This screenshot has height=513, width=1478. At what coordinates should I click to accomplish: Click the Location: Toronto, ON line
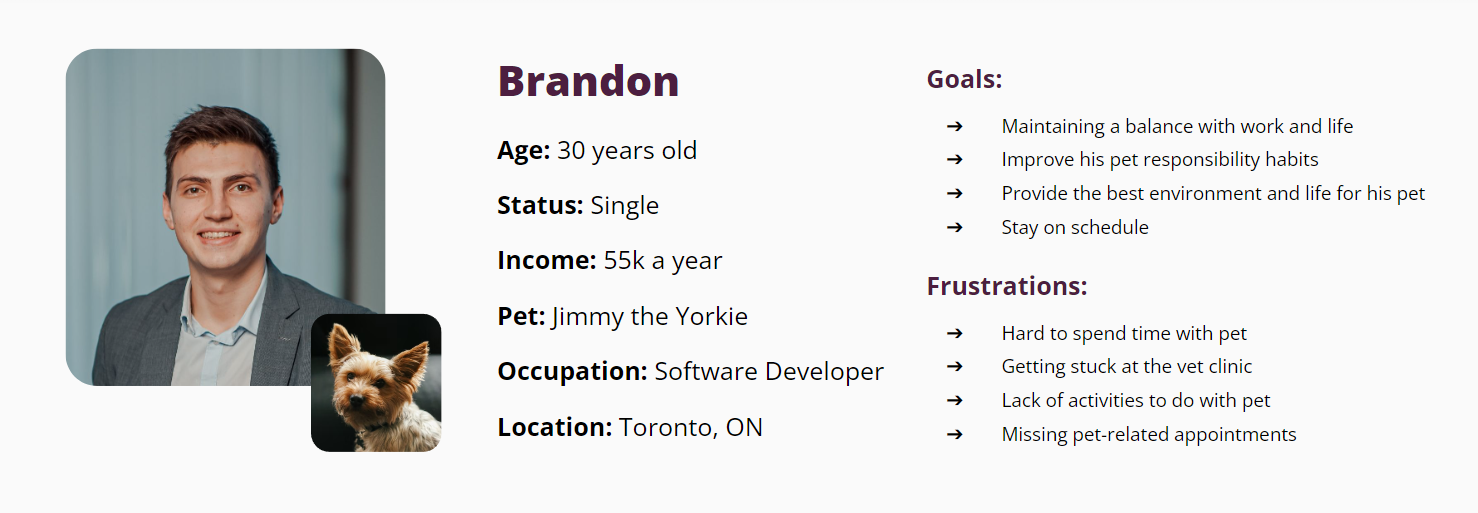[630, 428]
